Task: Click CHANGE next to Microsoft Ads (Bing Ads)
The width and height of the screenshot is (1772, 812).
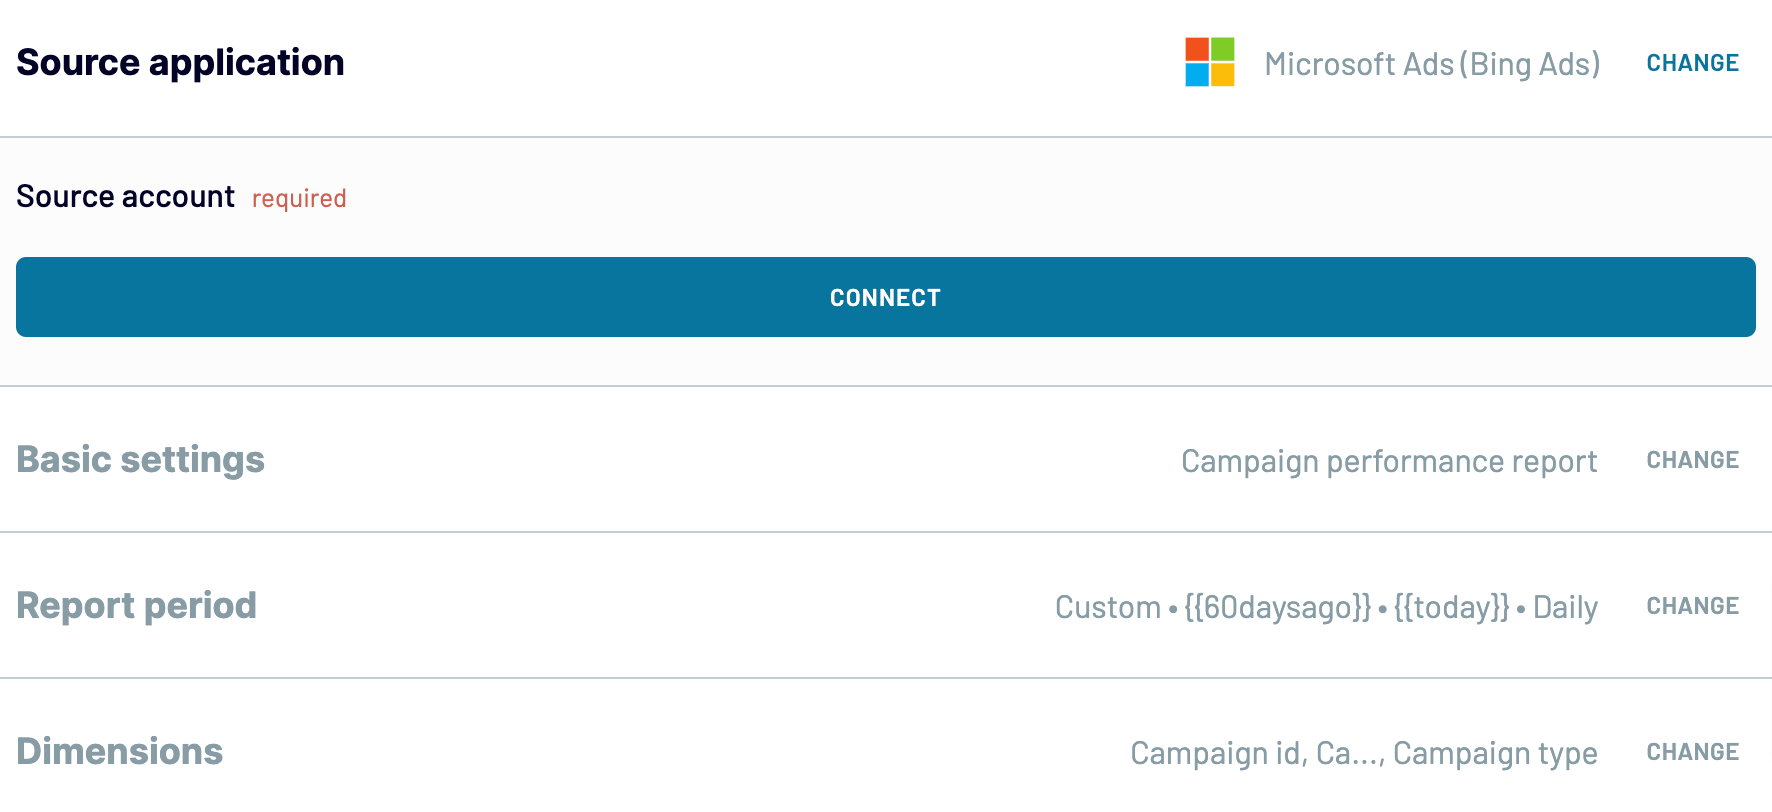Action: [x=1692, y=62]
